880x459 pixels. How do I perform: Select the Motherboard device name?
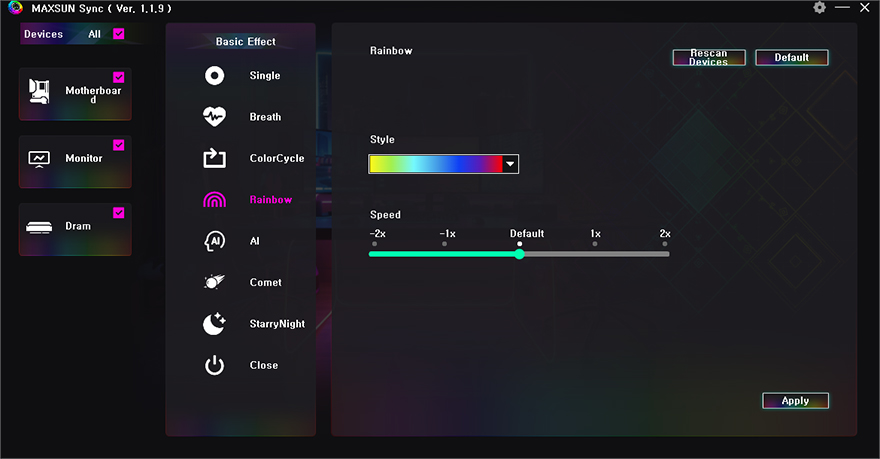click(93, 94)
